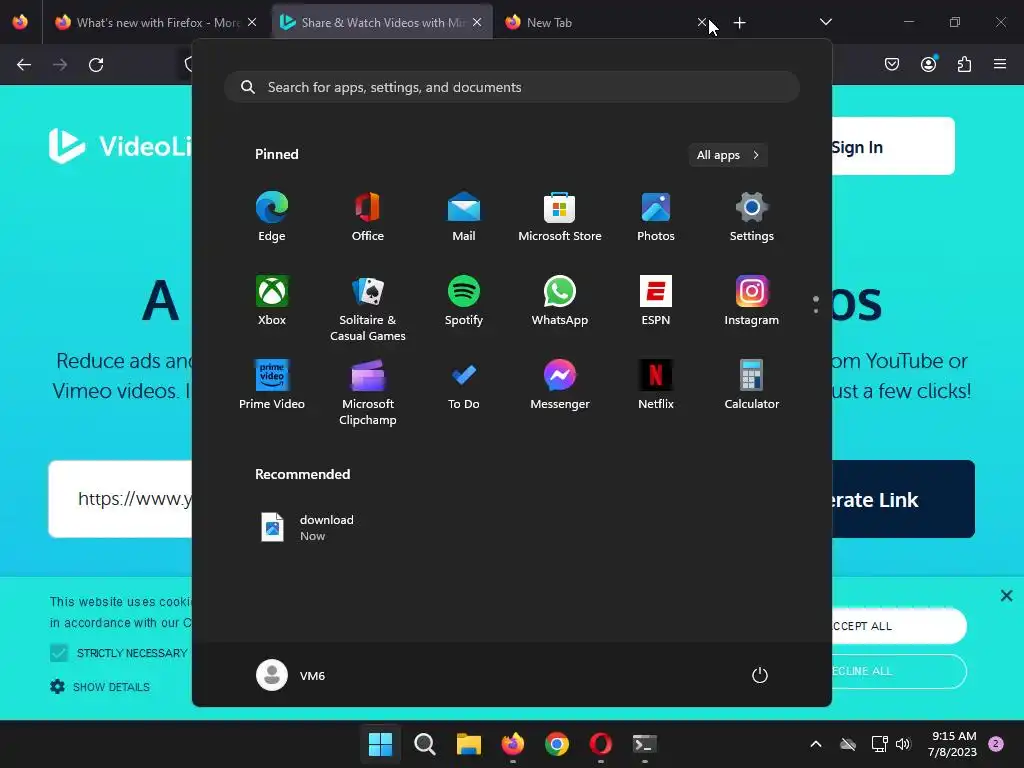Open Instagram
The height and width of the screenshot is (768, 1024).
(x=752, y=300)
